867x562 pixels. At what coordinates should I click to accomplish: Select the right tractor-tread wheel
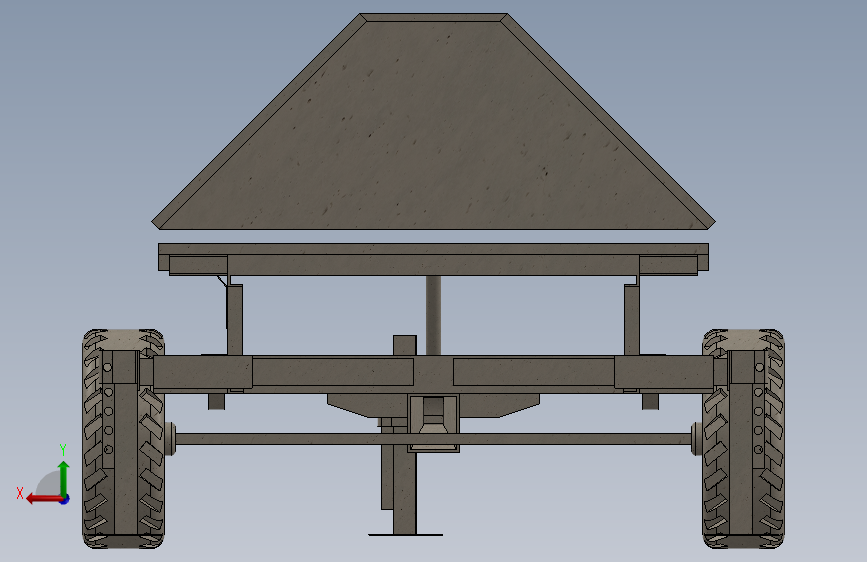point(743,439)
